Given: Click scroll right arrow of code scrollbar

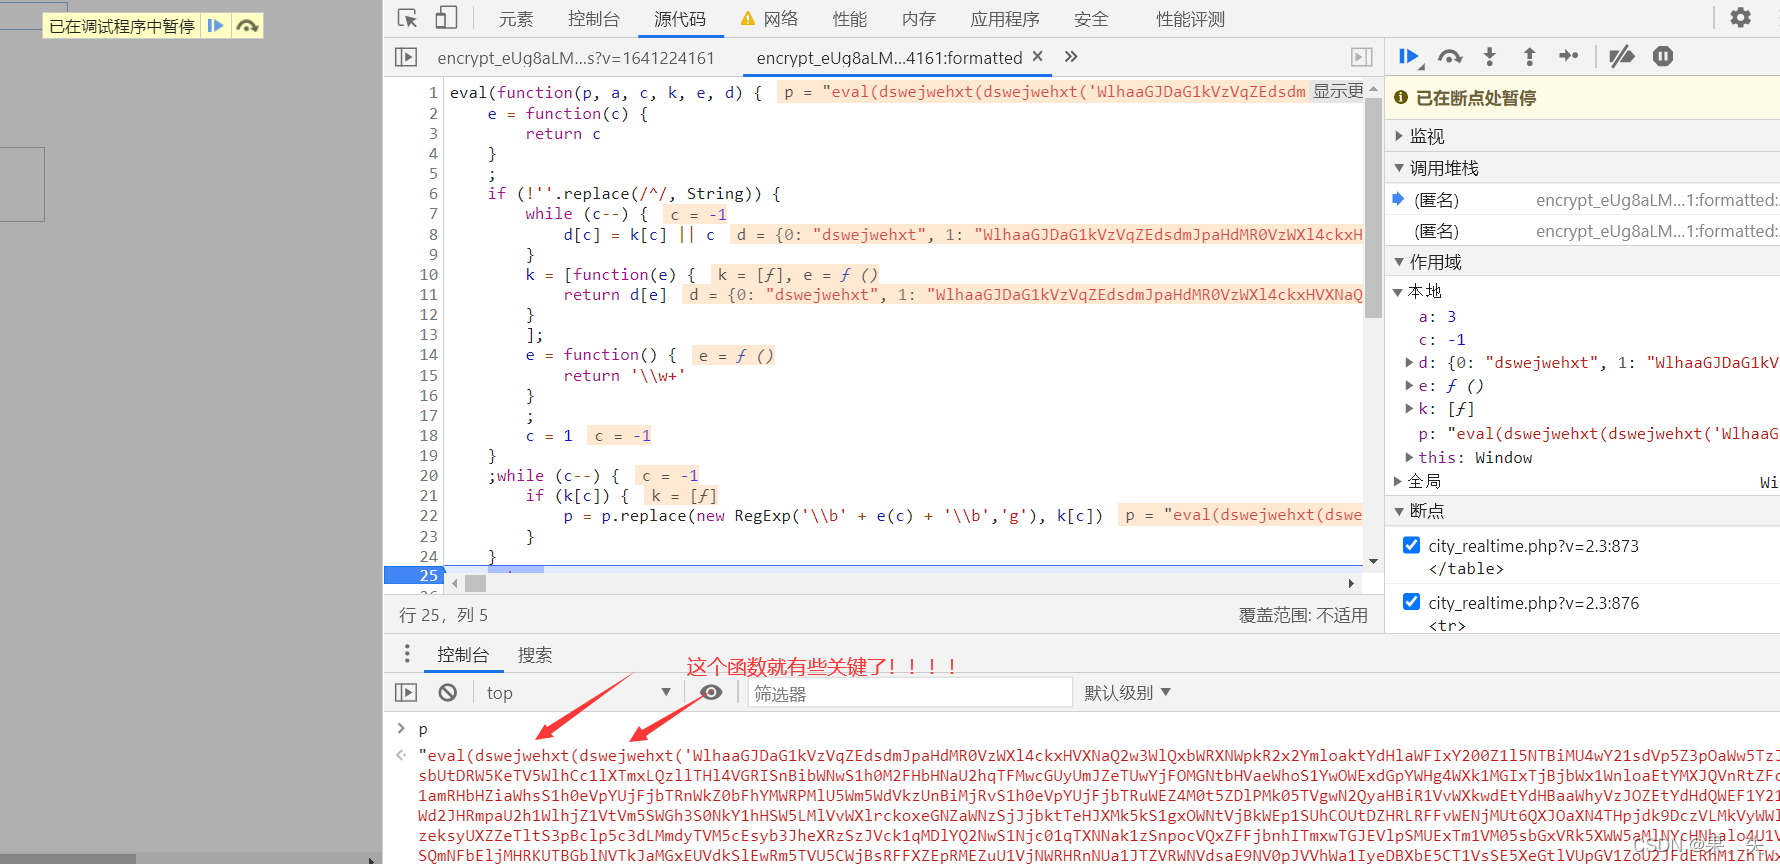Looking at the screenshot, I should [1351, 583].
